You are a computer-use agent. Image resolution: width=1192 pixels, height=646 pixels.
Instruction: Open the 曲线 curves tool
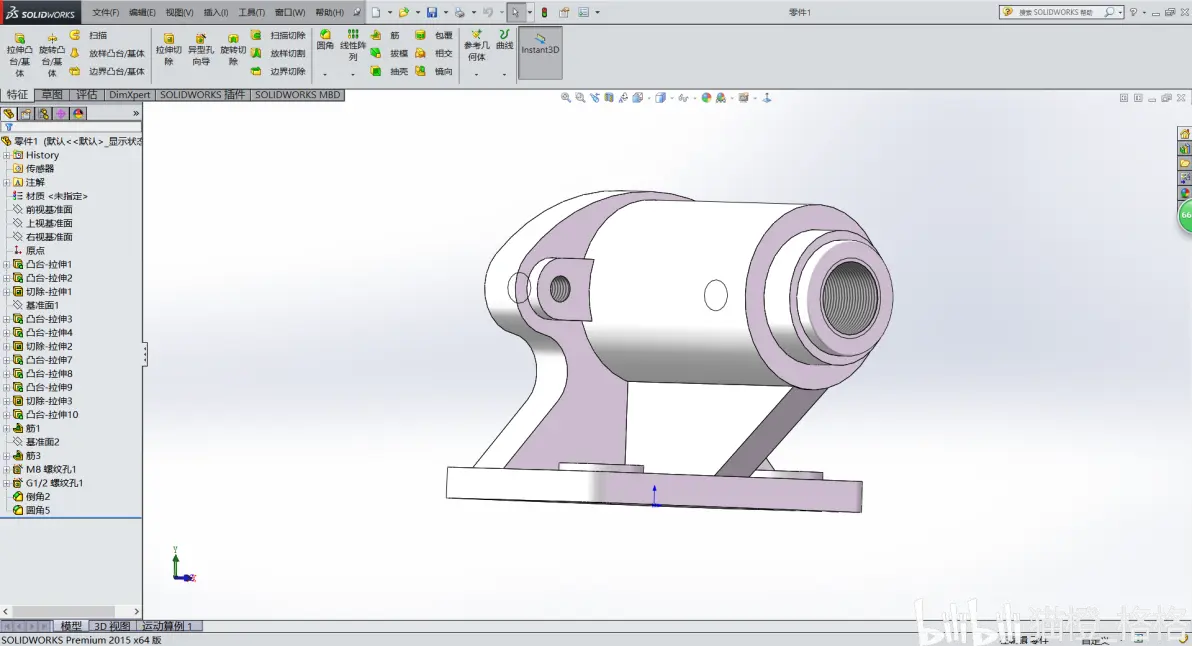504,40
